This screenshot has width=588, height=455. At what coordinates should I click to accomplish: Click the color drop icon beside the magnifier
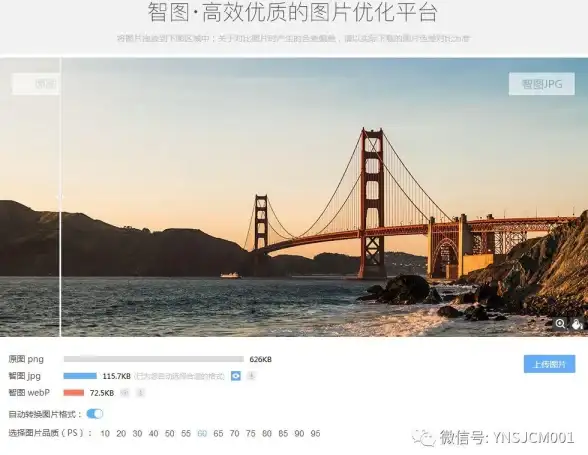click(x=577, y=324)
